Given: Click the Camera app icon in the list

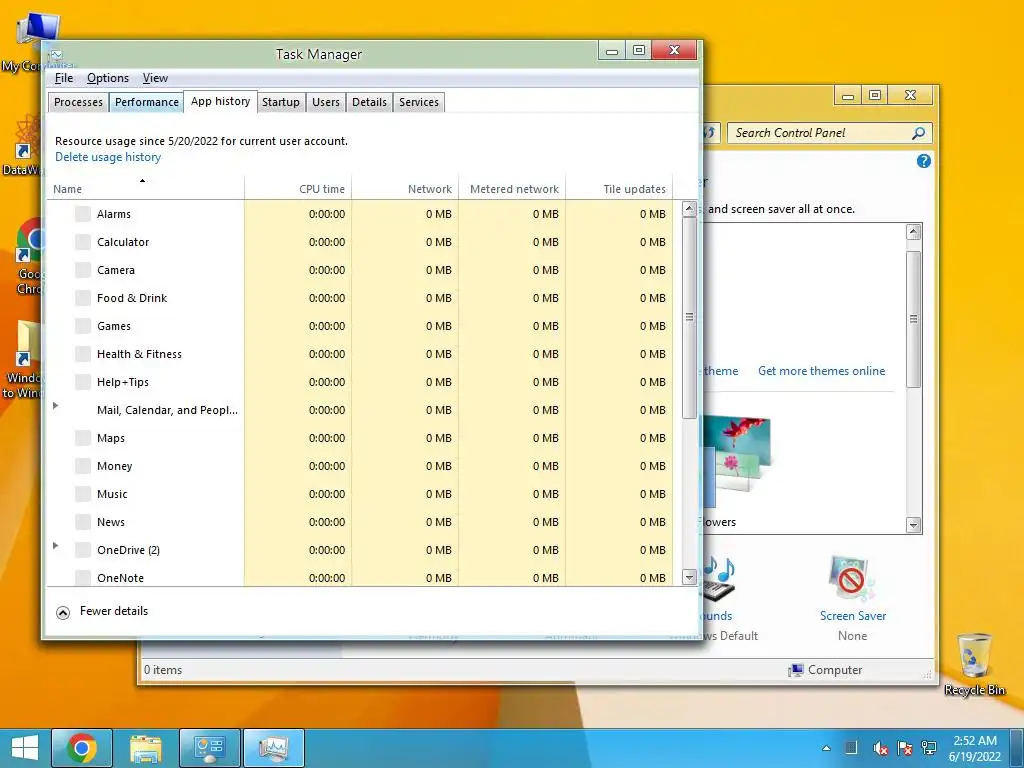Looking at the screenshot, I should click(x=83, y=270).
